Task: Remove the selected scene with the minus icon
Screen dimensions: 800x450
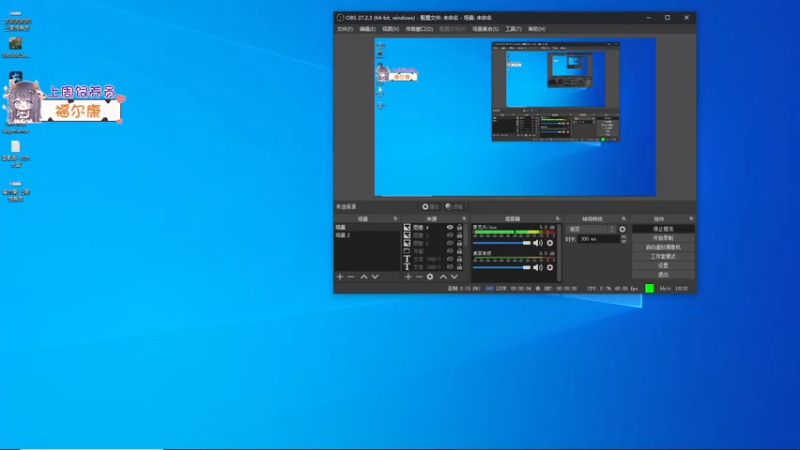Action: point(351,277)
